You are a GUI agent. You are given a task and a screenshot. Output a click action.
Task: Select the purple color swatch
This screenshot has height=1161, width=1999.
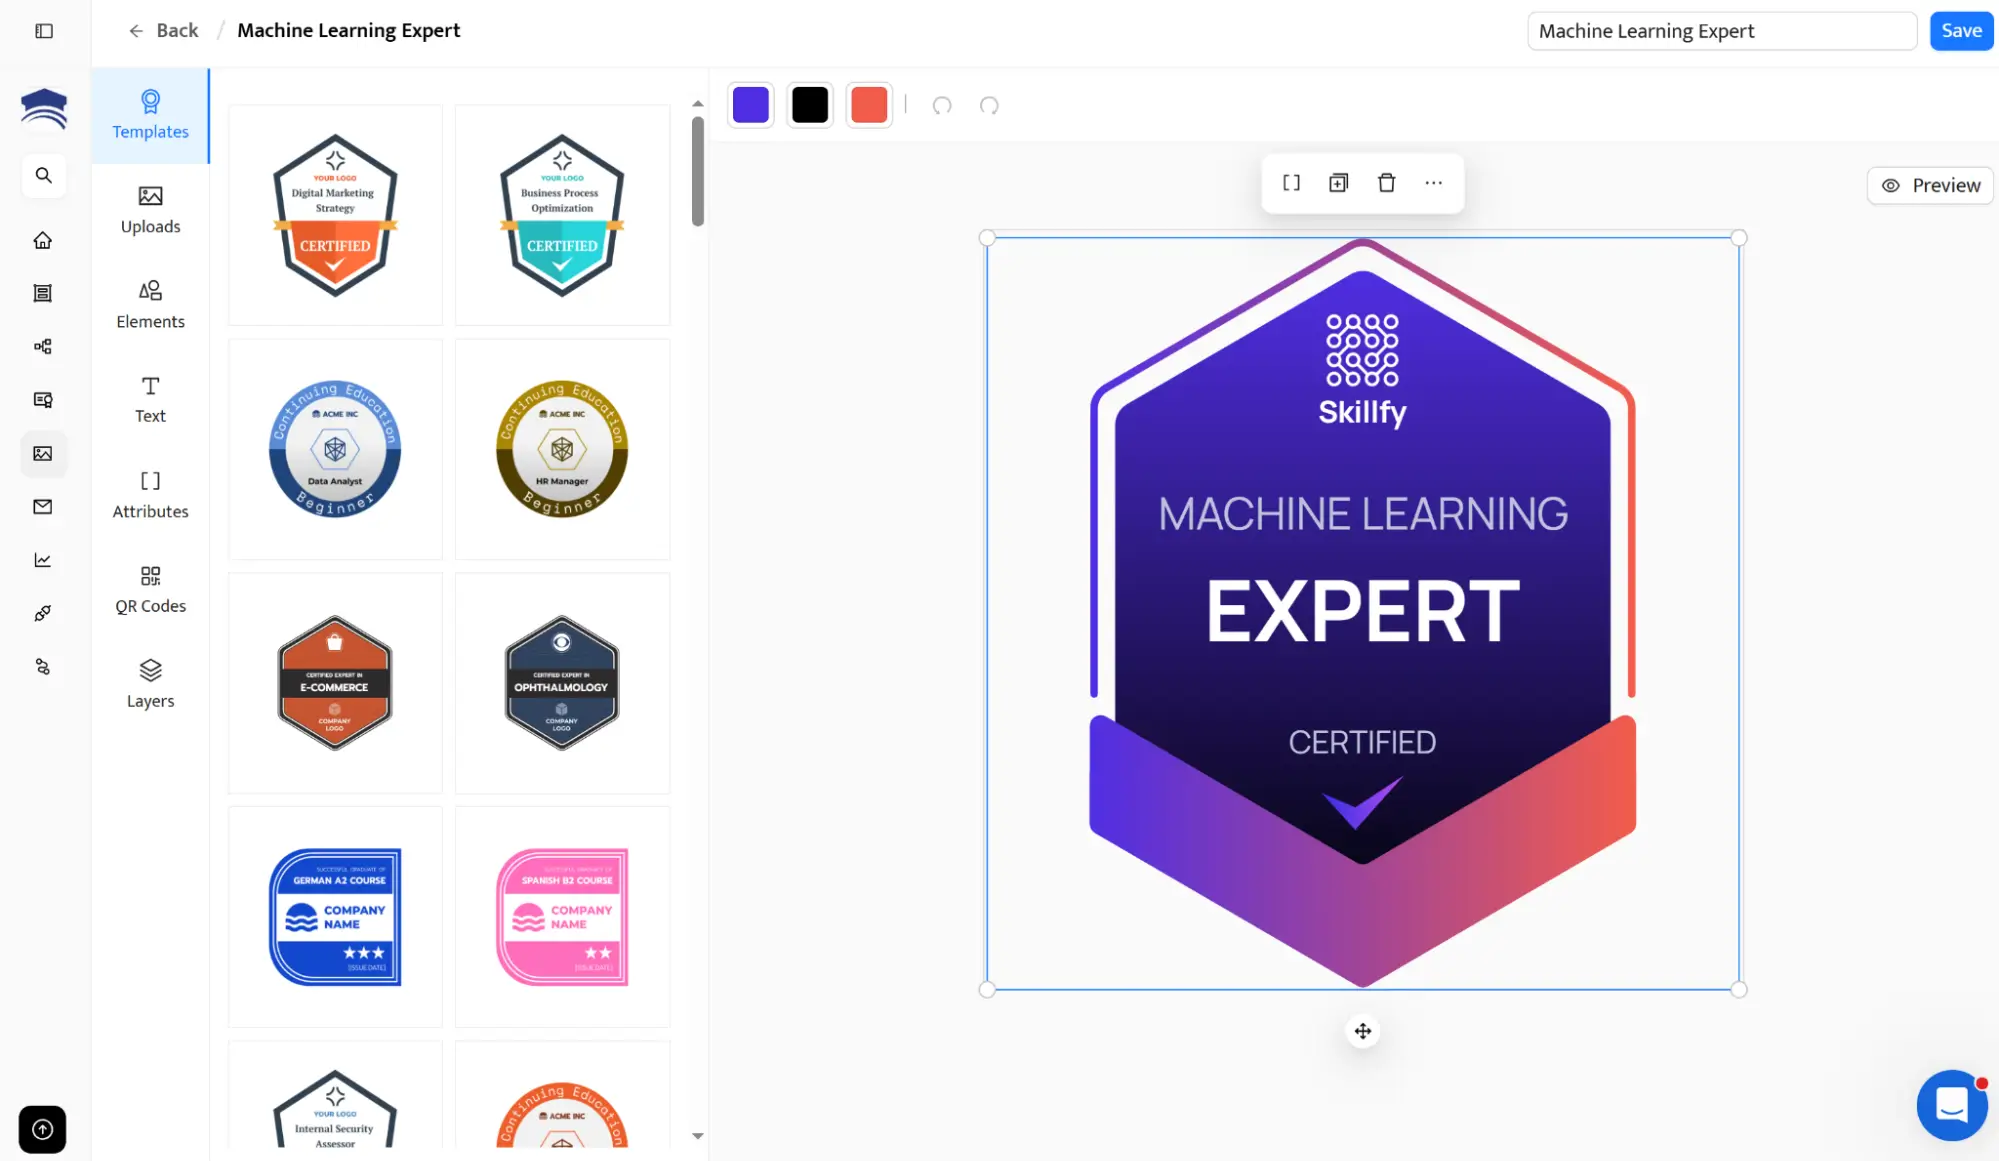(x=751, y=105)
